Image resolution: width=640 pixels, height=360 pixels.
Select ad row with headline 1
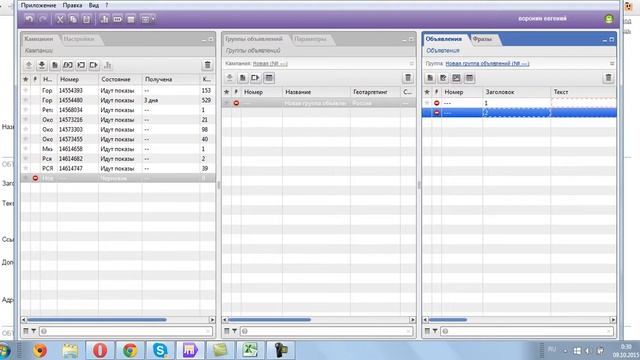[519, 103]
